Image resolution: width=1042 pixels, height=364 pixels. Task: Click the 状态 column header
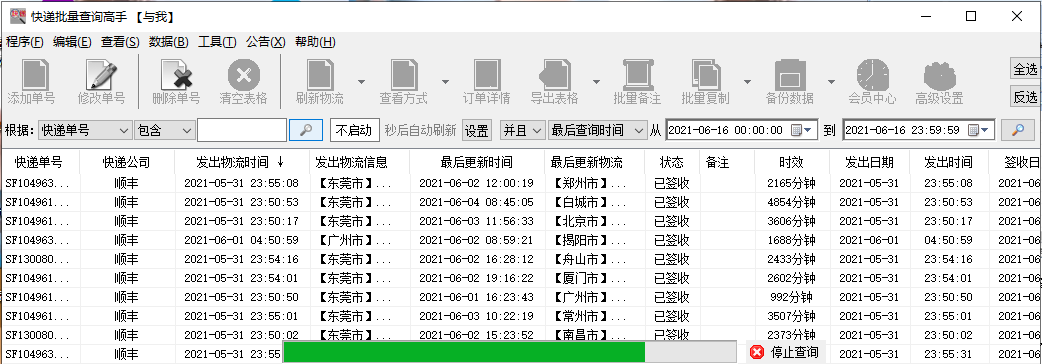[671, 162]
